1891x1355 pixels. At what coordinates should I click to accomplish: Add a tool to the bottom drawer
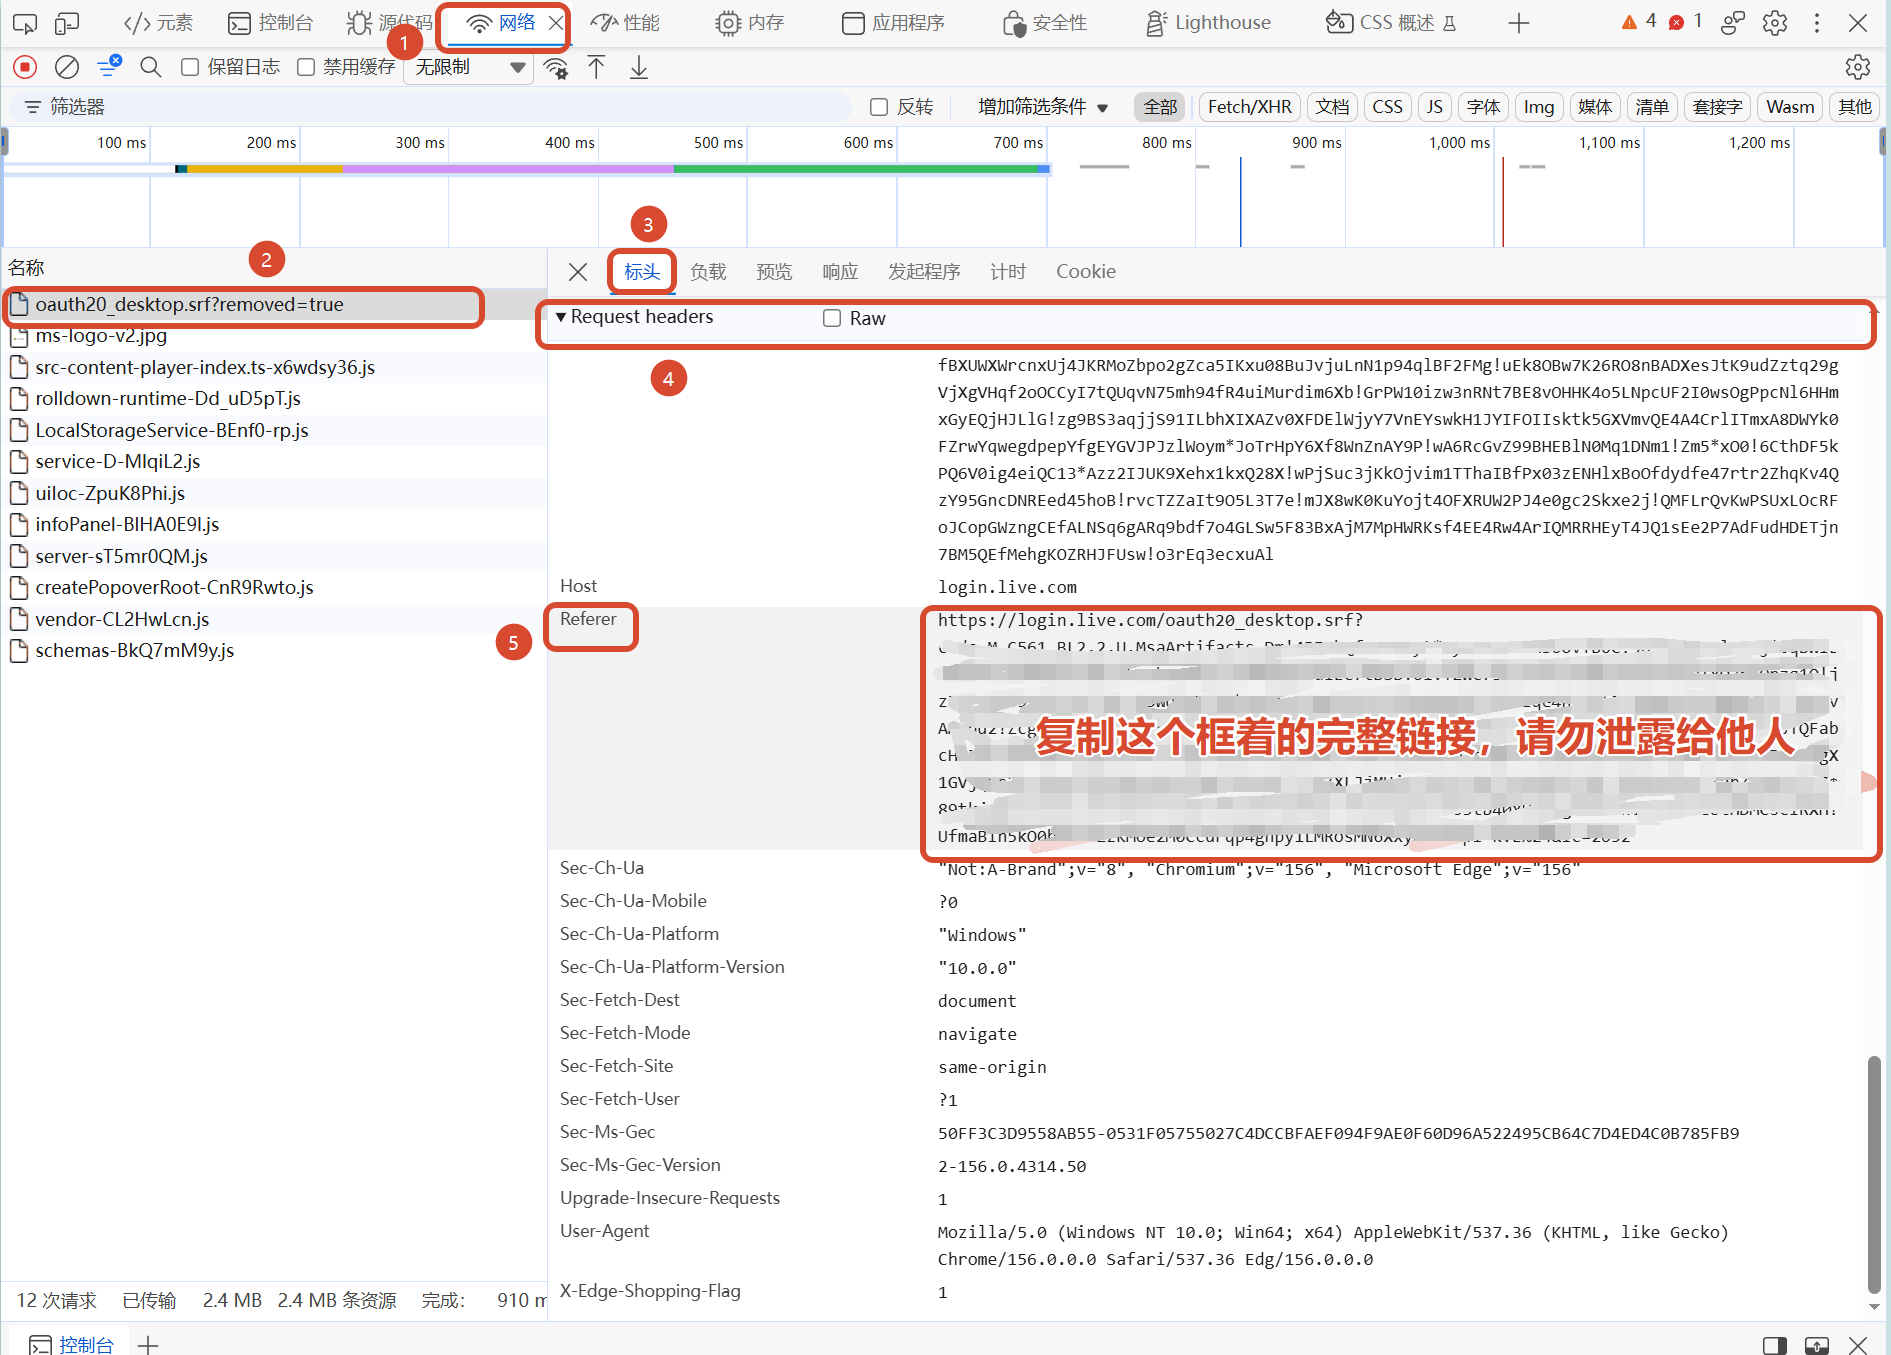(x=148, y=1345)
